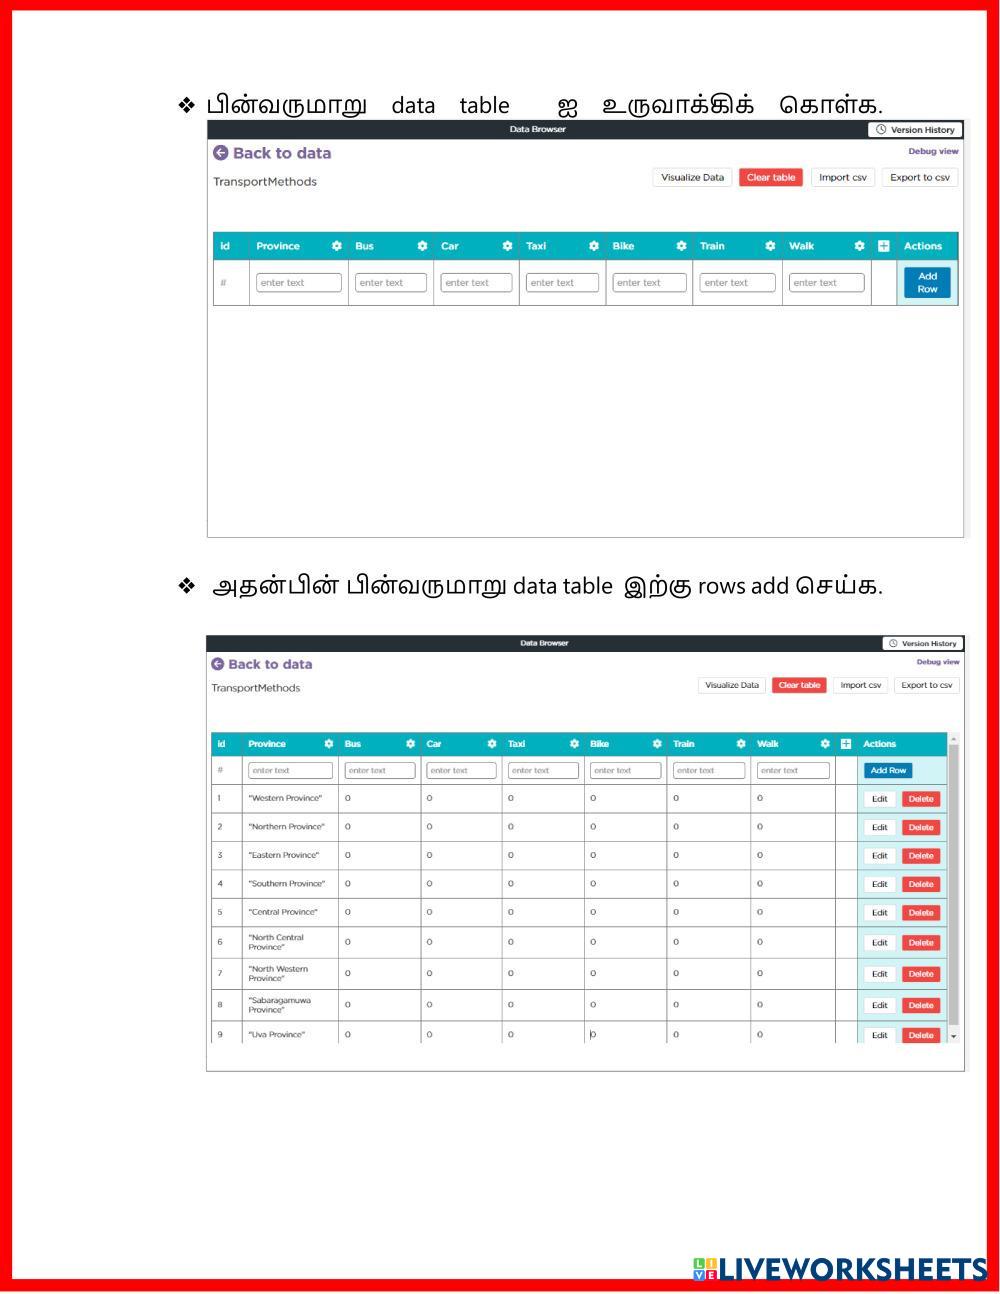Open Version History above the populated table
Image resolution: width=1000 pixels, height=1294 pixels.
click(923, 643)
